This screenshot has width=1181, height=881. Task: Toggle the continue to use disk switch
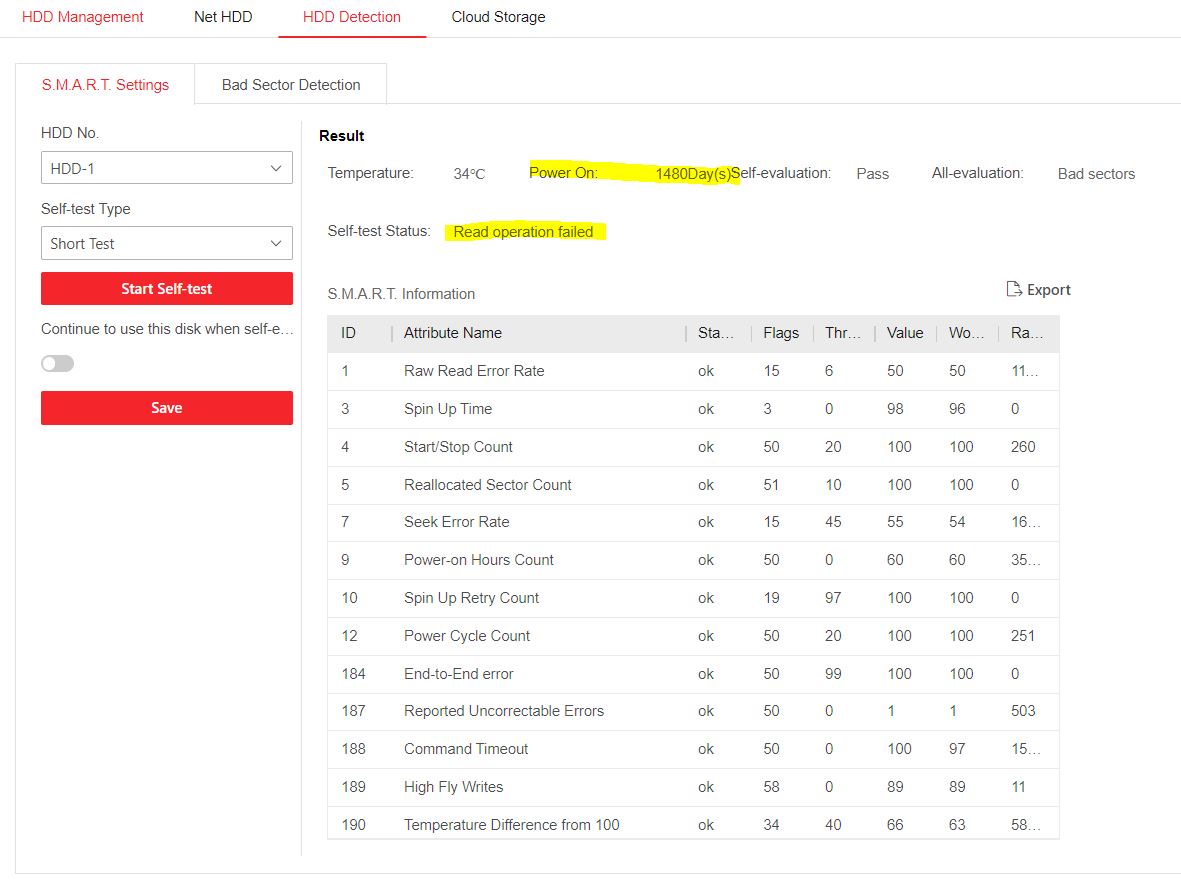tap(57, 363)
